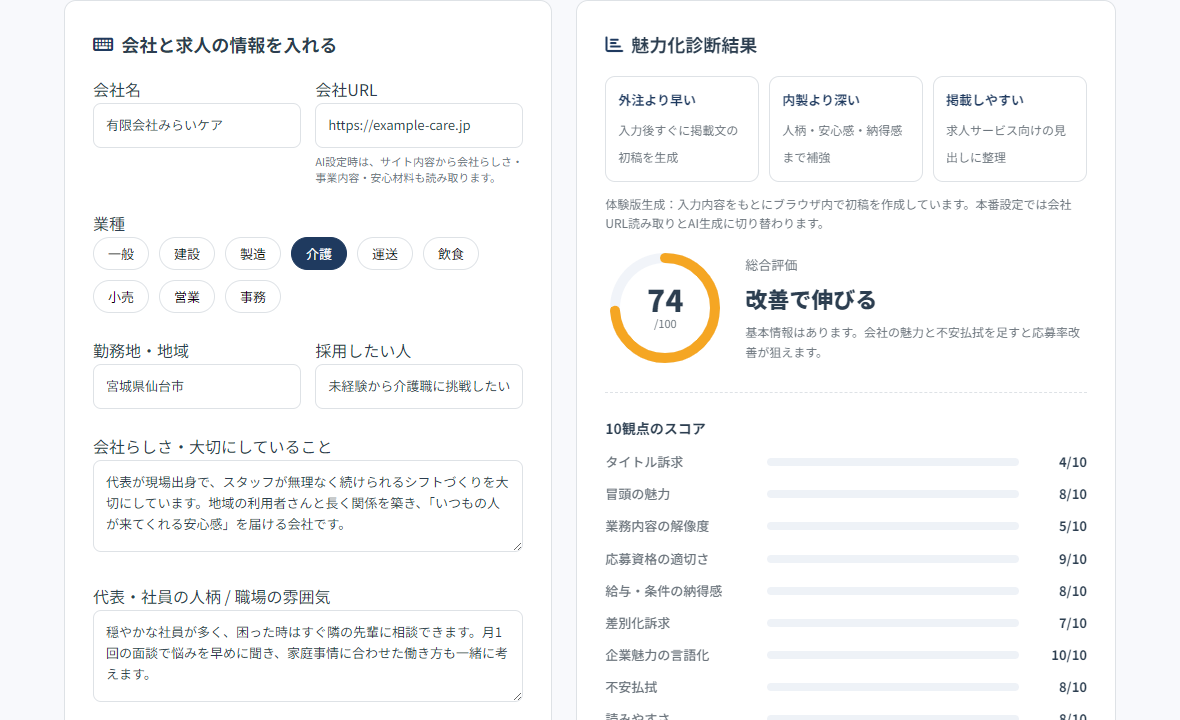Click the 会社URL input field
1180x720 pixels.
point(419,126)
